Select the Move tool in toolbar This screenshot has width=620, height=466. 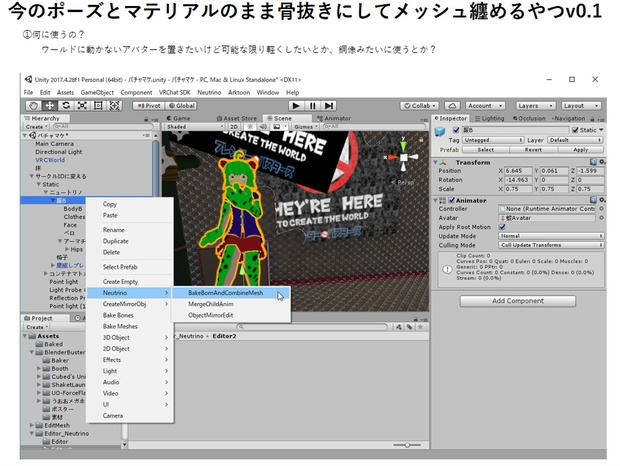[50, 106]
